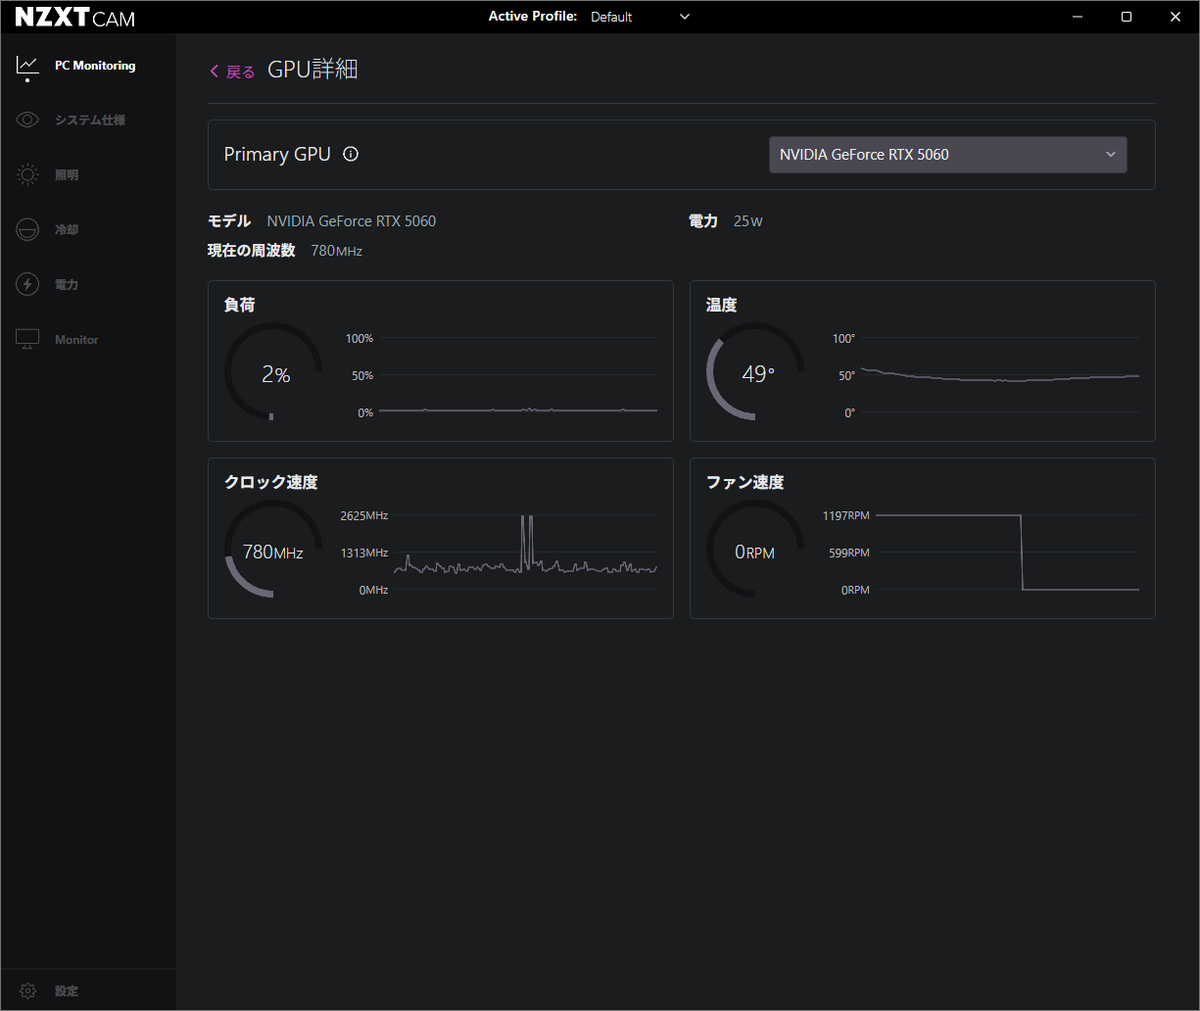Close the NZXT CAM window
1200x1011 pixels.
pyautogui.click(x=1175, y=17)
